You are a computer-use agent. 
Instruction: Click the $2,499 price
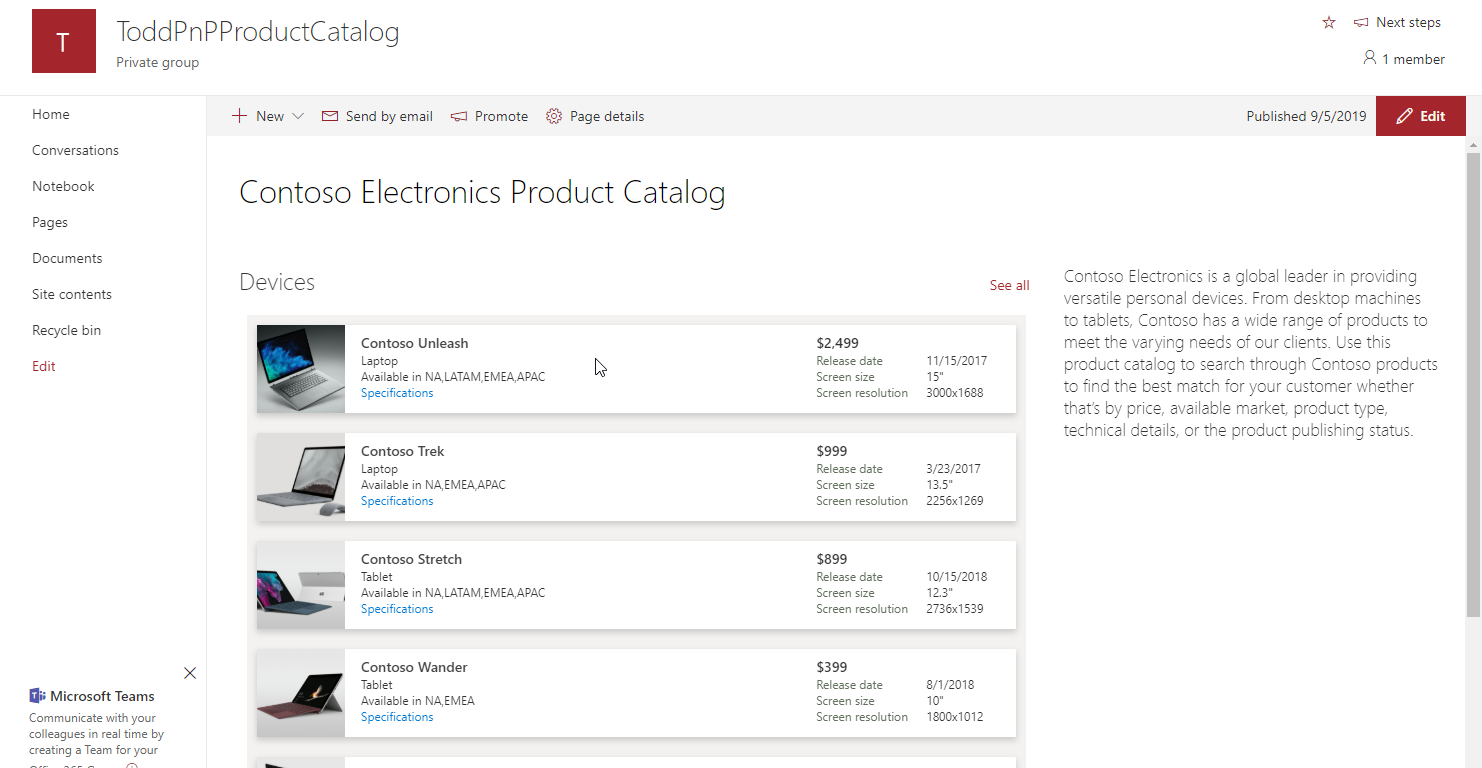pos(838,343)
